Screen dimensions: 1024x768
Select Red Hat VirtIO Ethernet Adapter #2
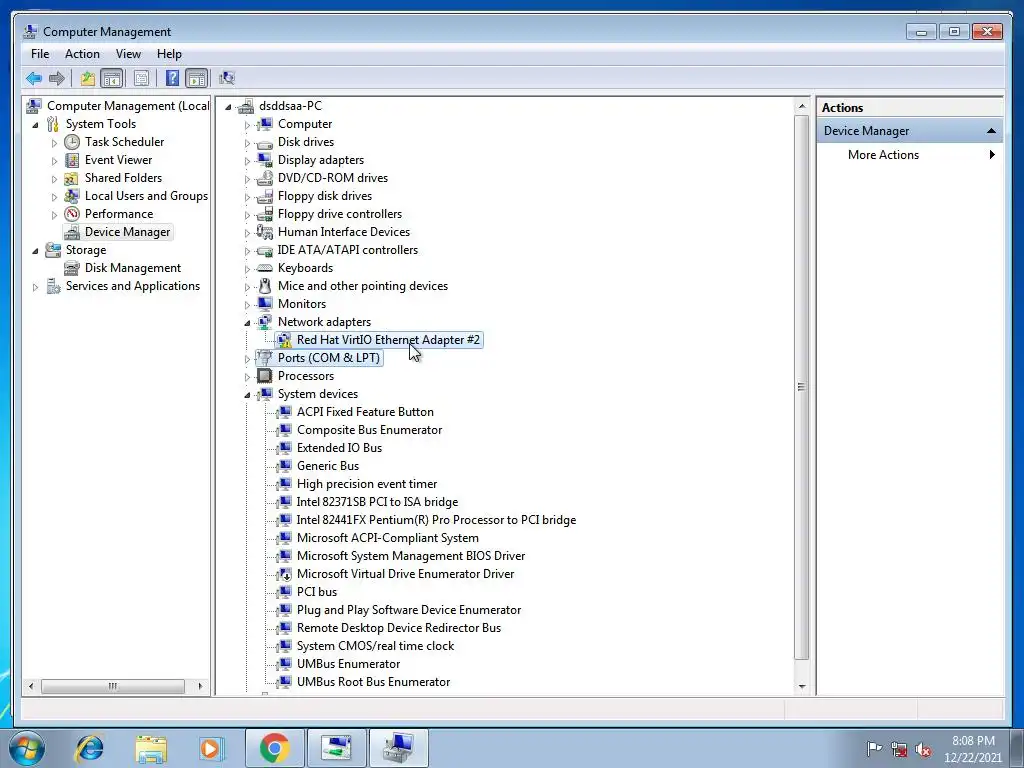coord(388,340)
